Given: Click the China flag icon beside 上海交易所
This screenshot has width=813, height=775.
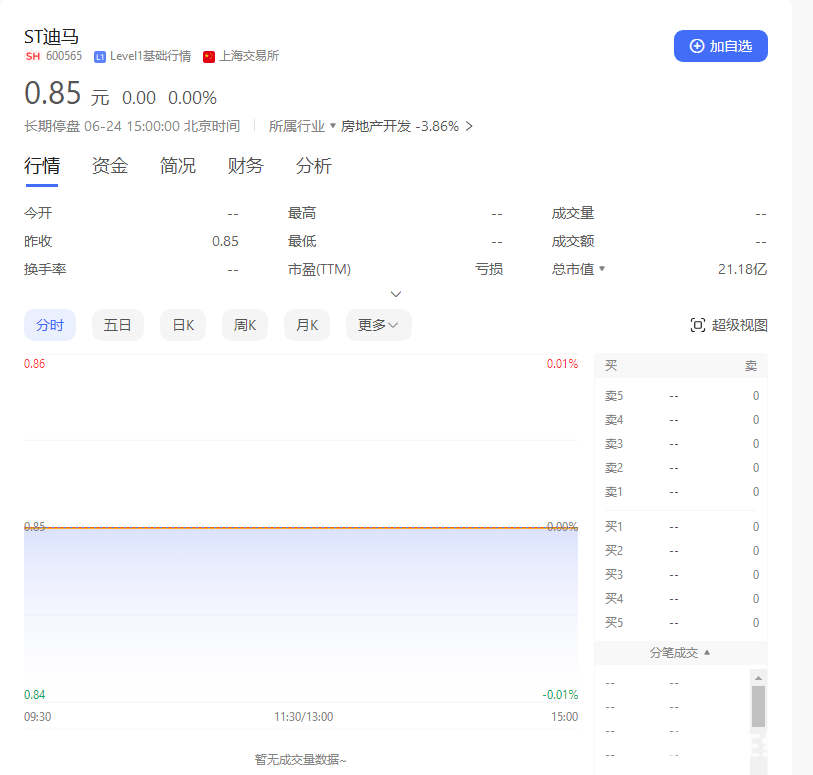Looking at the screenshot, I should (x=209, y=57).
